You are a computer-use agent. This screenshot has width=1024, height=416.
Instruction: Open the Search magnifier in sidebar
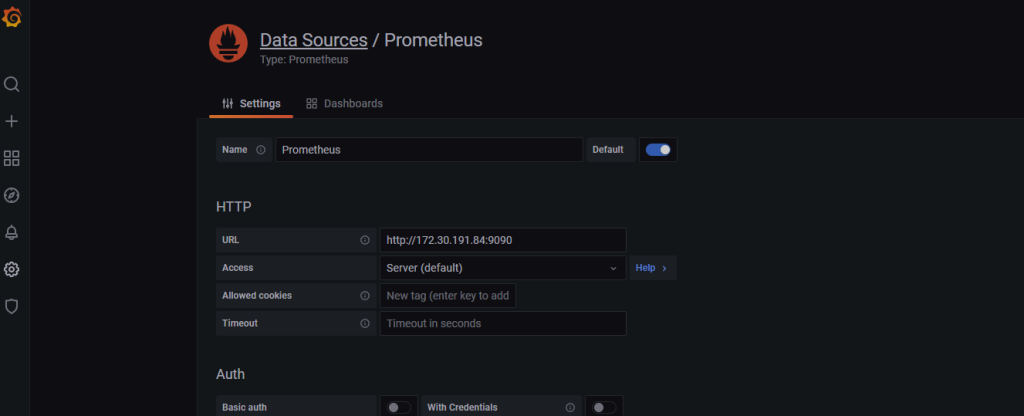coord(12,84)
